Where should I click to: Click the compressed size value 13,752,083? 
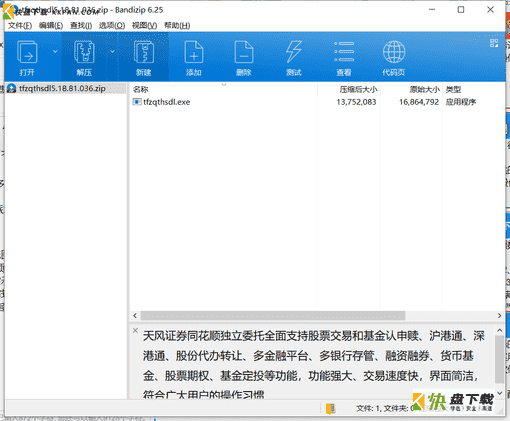(356, 102)
